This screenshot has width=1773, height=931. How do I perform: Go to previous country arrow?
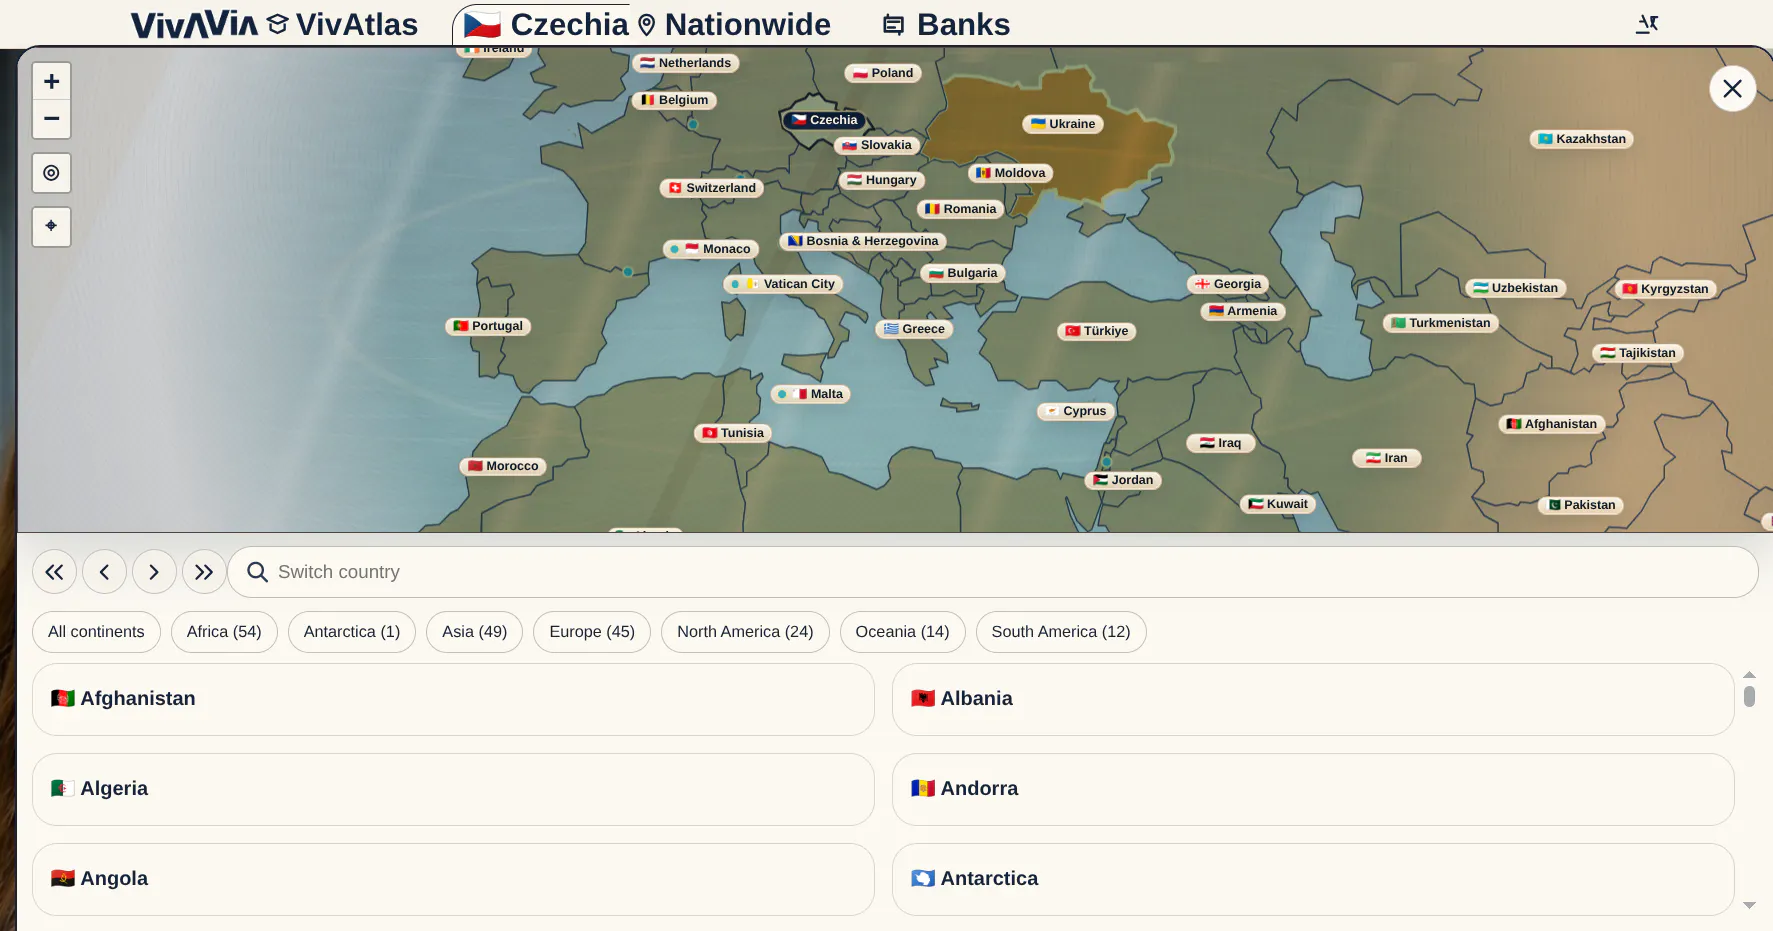tap(104, 572)
